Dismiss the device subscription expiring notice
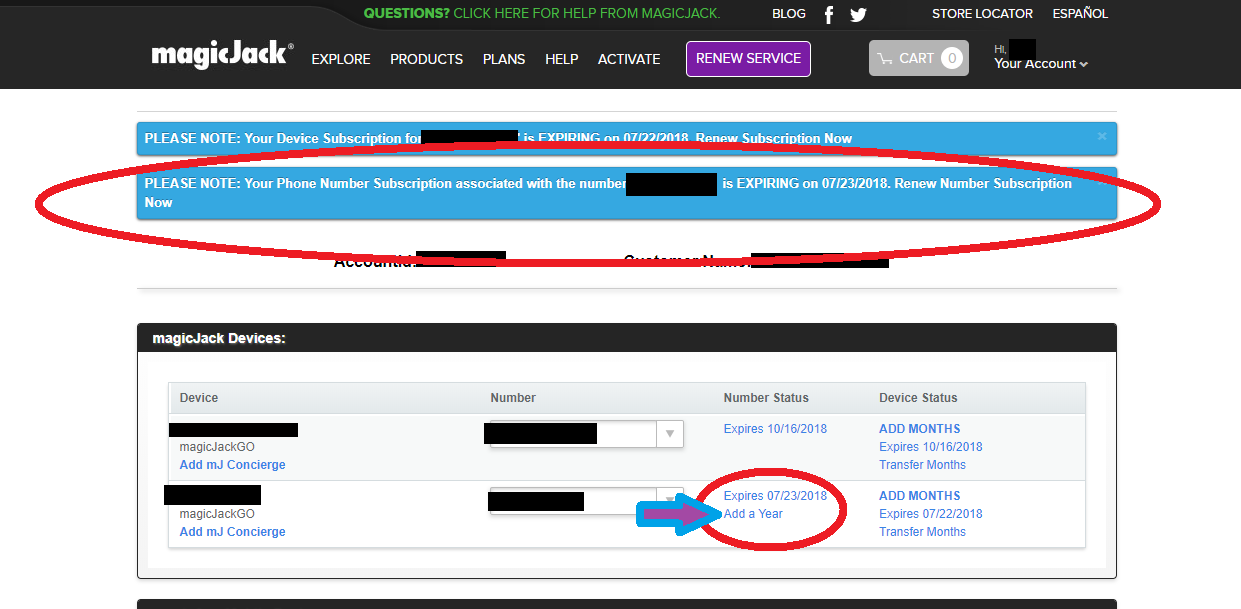 tap(1102, 136)
